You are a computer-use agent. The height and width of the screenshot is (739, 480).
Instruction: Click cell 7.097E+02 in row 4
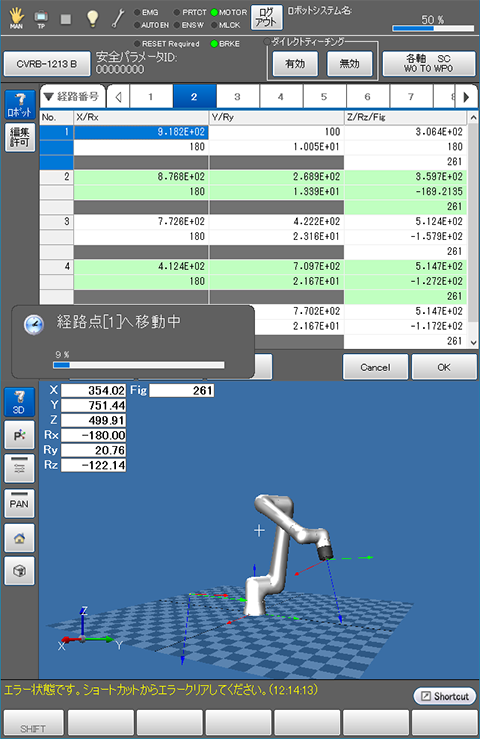[x=277, y=266]
